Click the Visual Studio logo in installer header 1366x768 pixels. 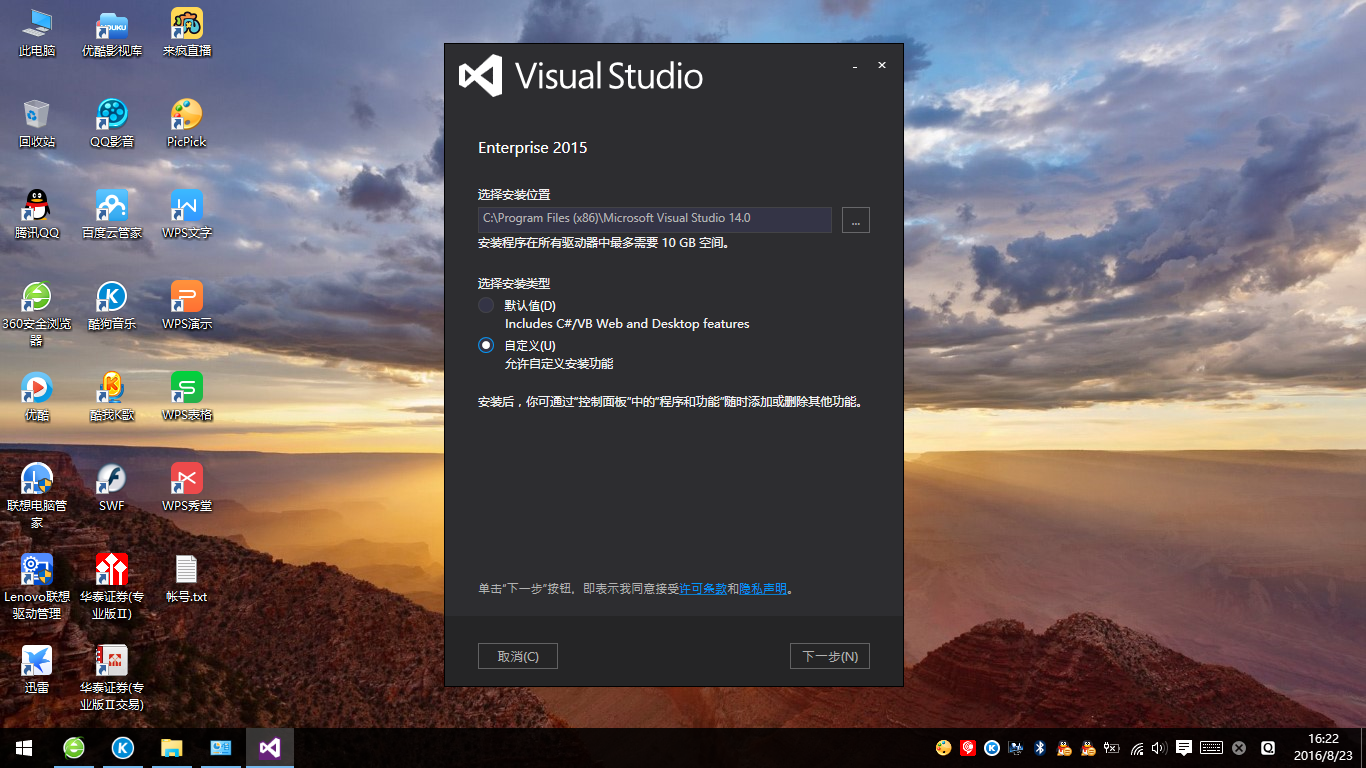(480, 76)
